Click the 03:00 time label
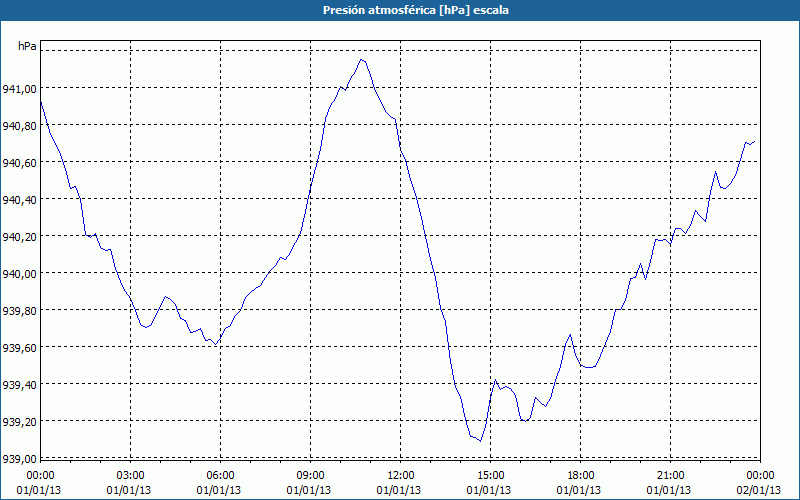Screen dimensions: 800x500 click(x=131, y=476)
